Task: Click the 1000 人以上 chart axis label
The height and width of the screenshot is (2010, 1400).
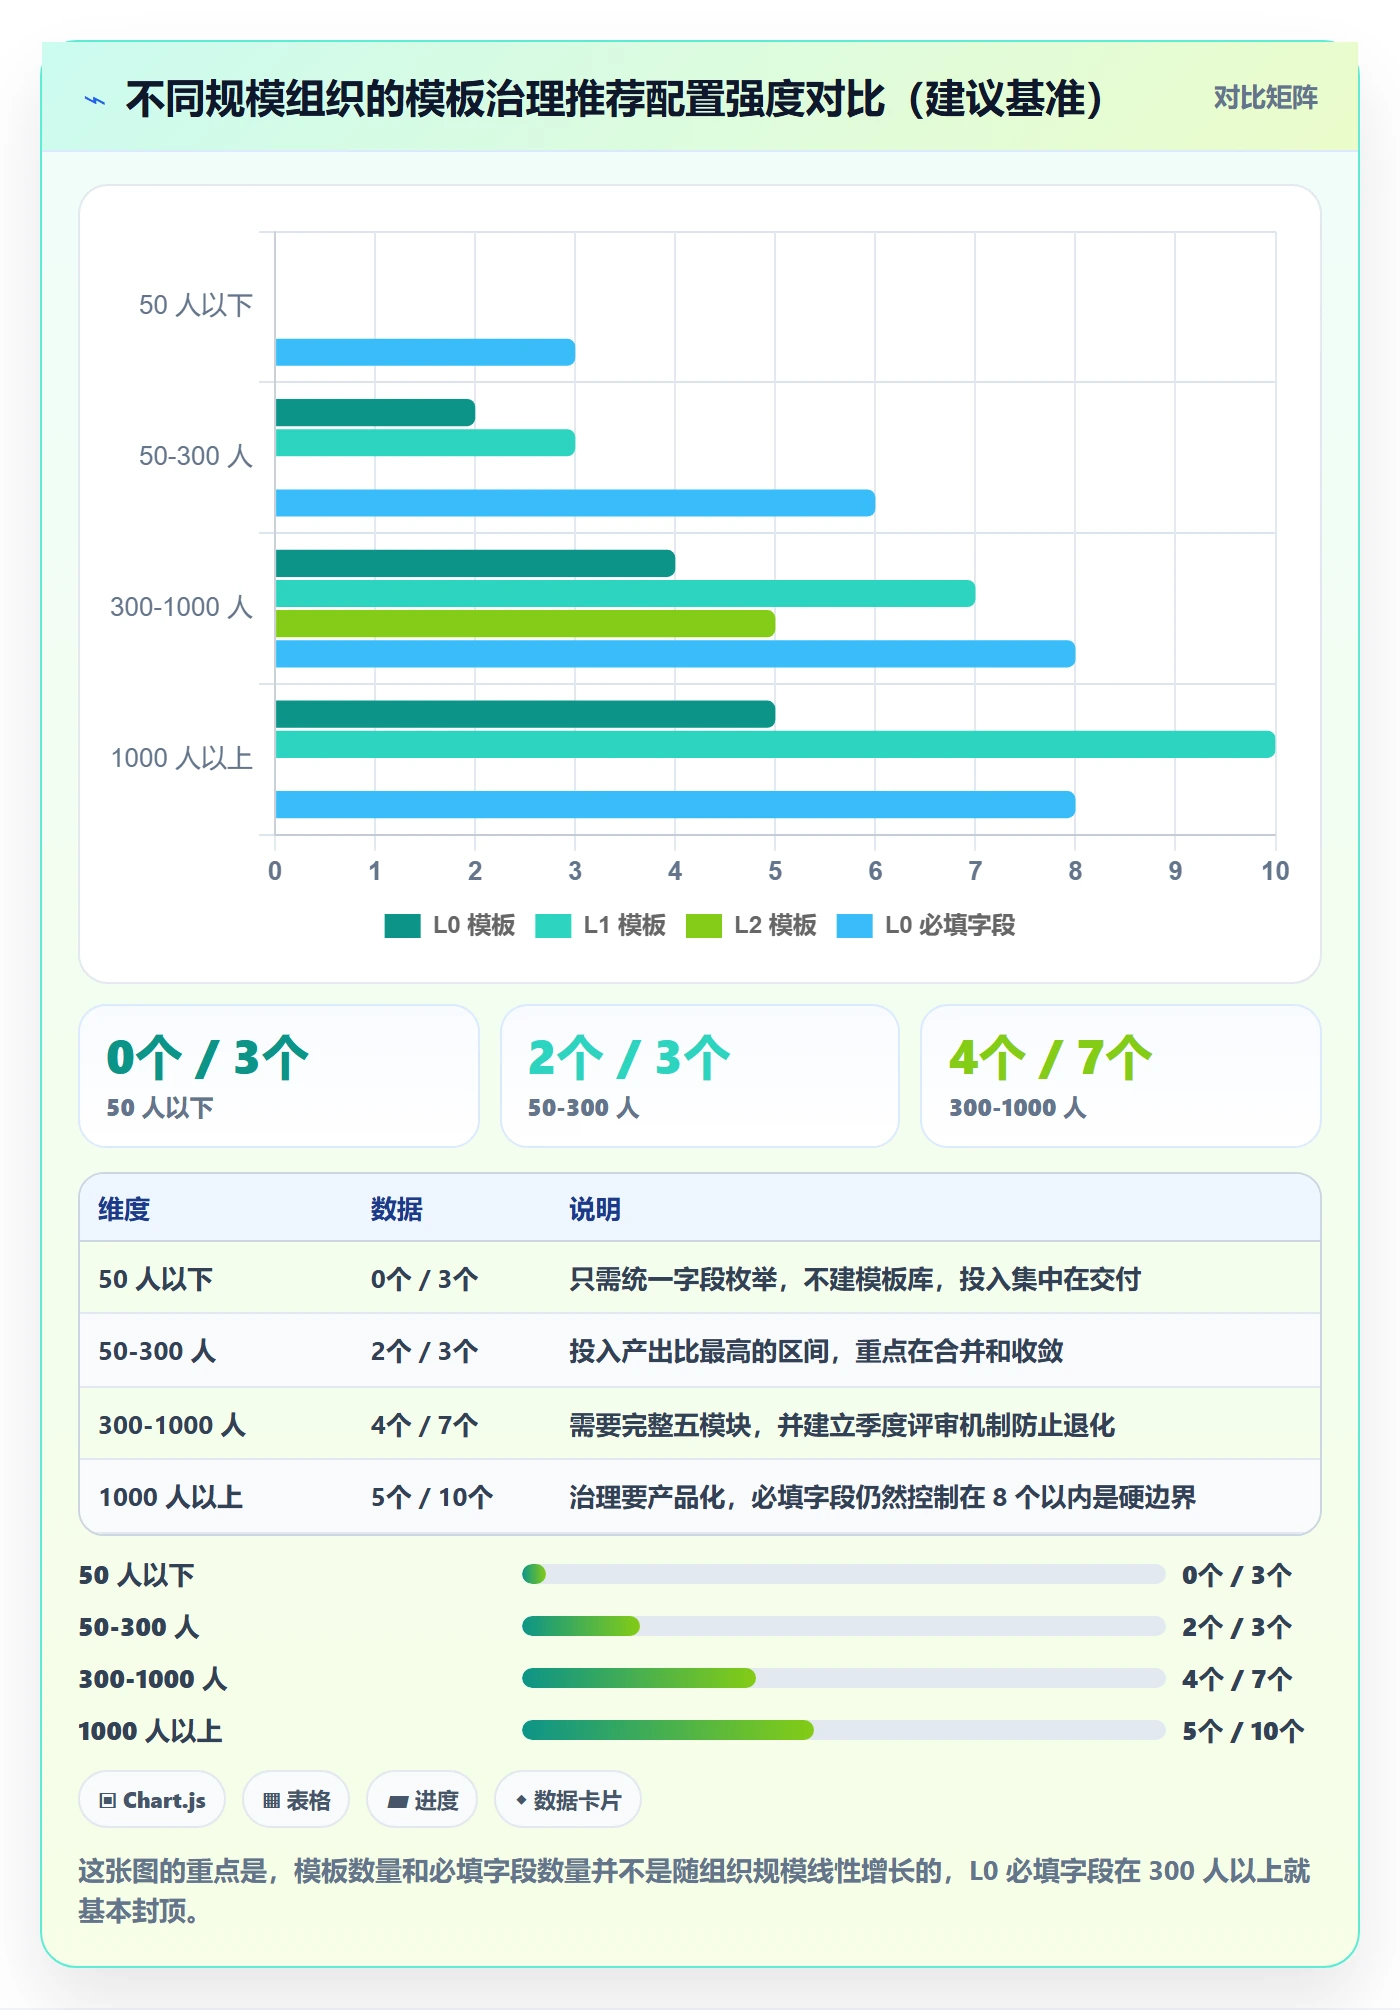Action: coord(181,758)
